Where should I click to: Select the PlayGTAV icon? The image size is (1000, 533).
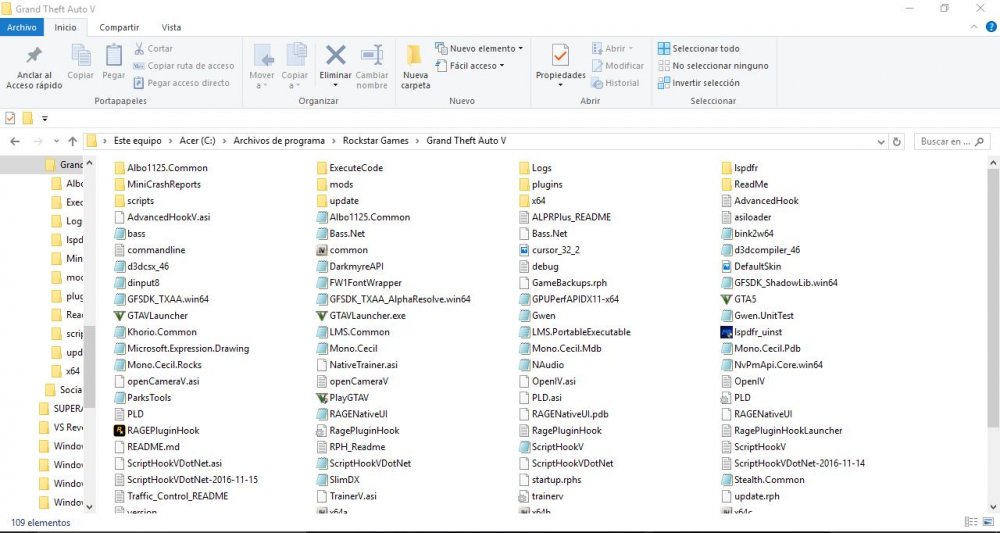pyautogui.click(x=322, y=398)
